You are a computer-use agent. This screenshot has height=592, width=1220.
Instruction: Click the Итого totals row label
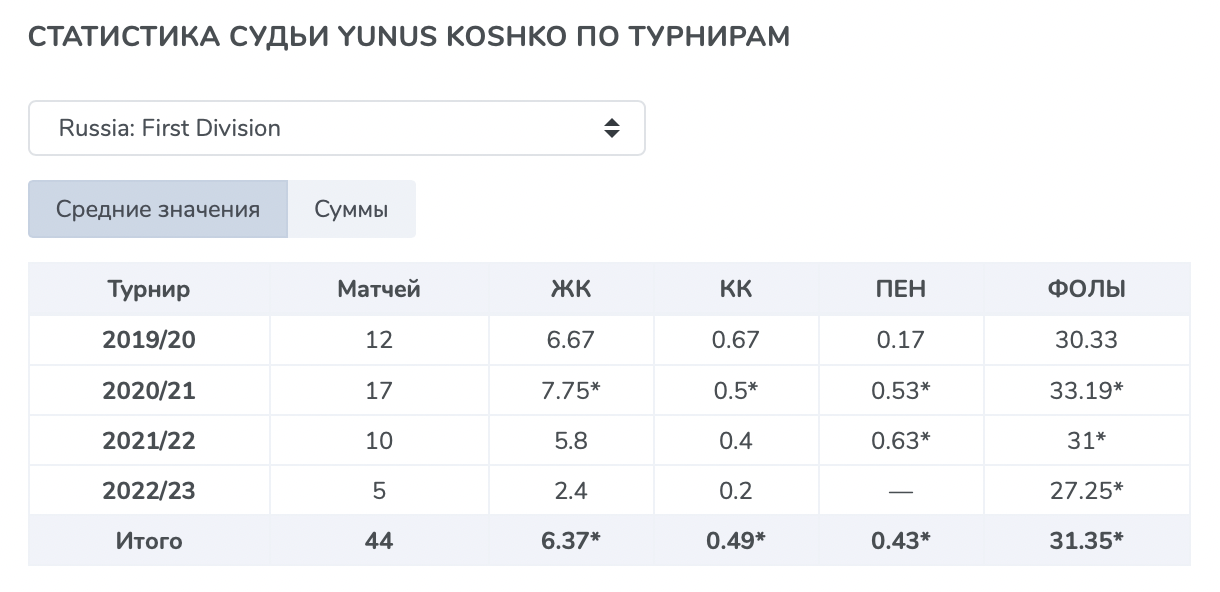pos(149,541)
